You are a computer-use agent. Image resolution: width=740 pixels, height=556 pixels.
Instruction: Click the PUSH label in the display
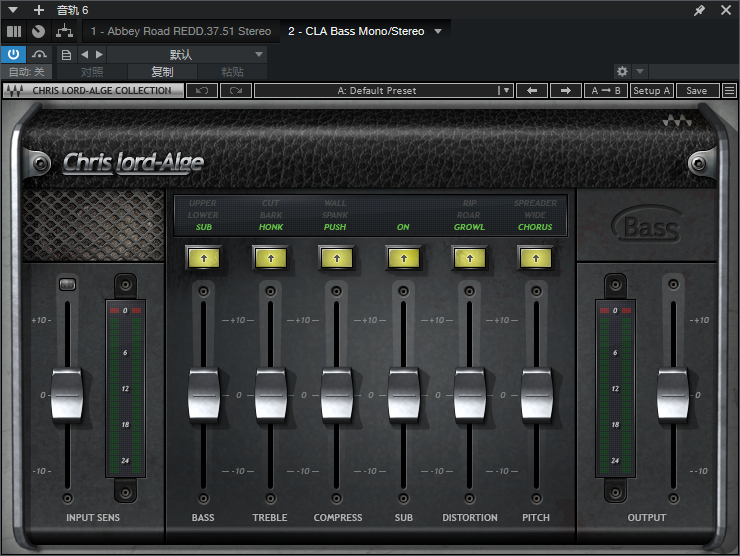tap(335, 227)
